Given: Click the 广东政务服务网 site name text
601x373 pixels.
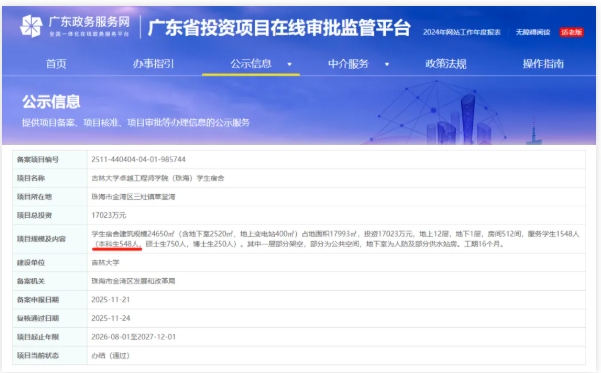Looking at the screenshot, I should click(x=89, y=22).
